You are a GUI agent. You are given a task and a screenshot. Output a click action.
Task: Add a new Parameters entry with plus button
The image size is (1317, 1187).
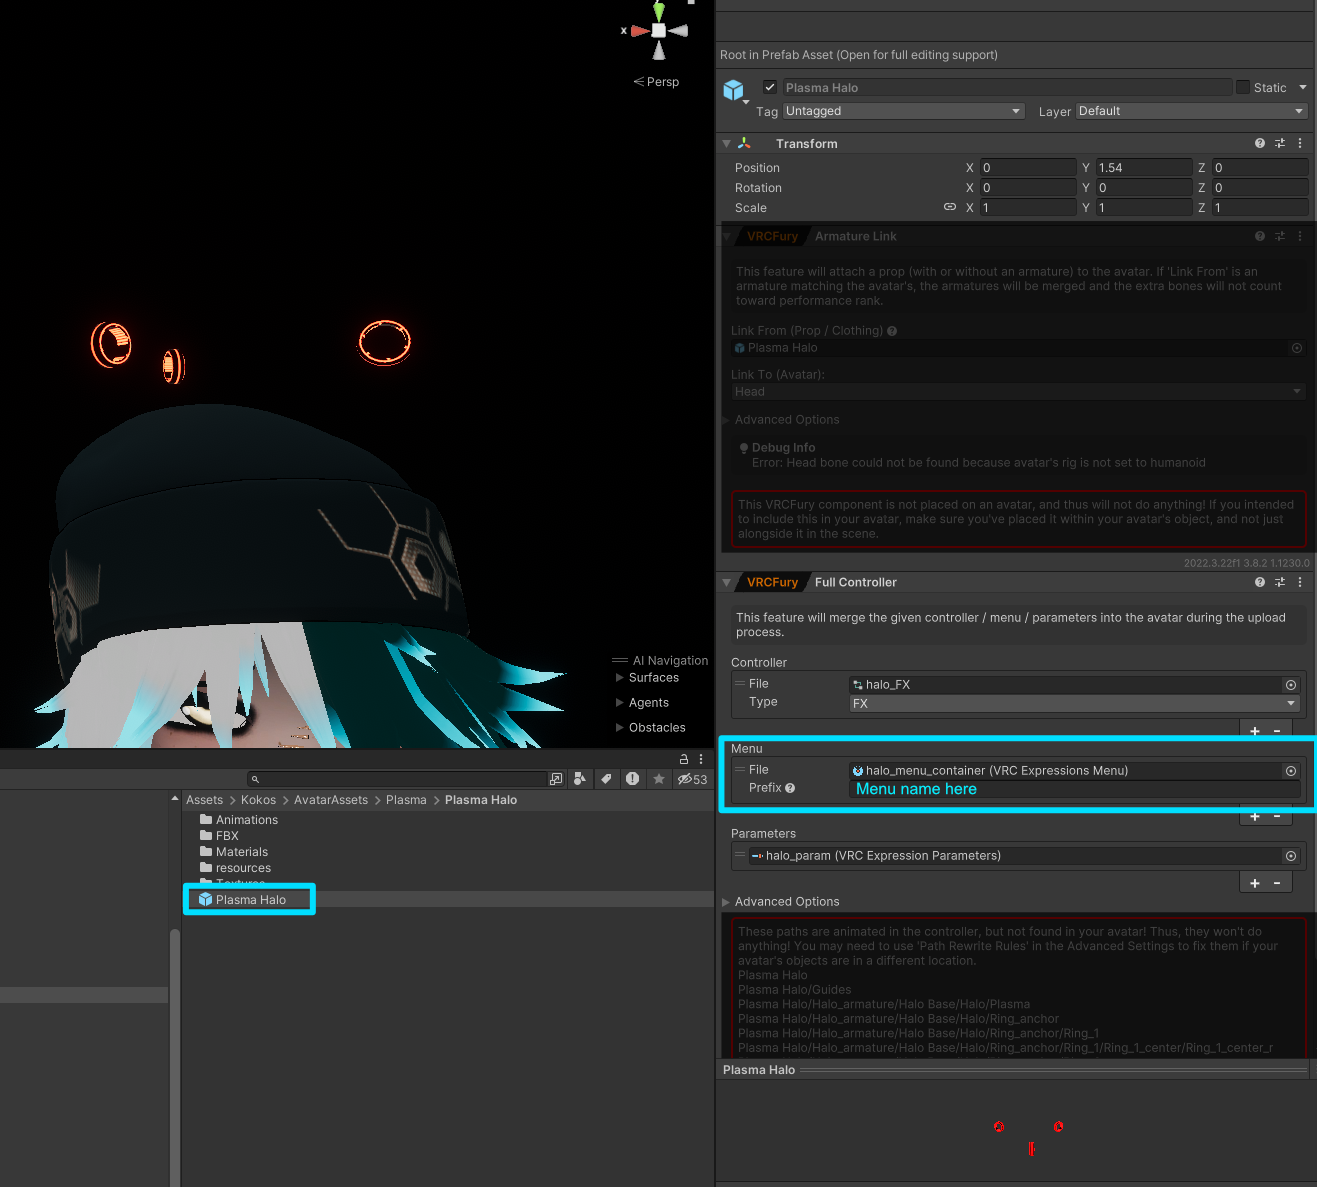point(1254,883)
